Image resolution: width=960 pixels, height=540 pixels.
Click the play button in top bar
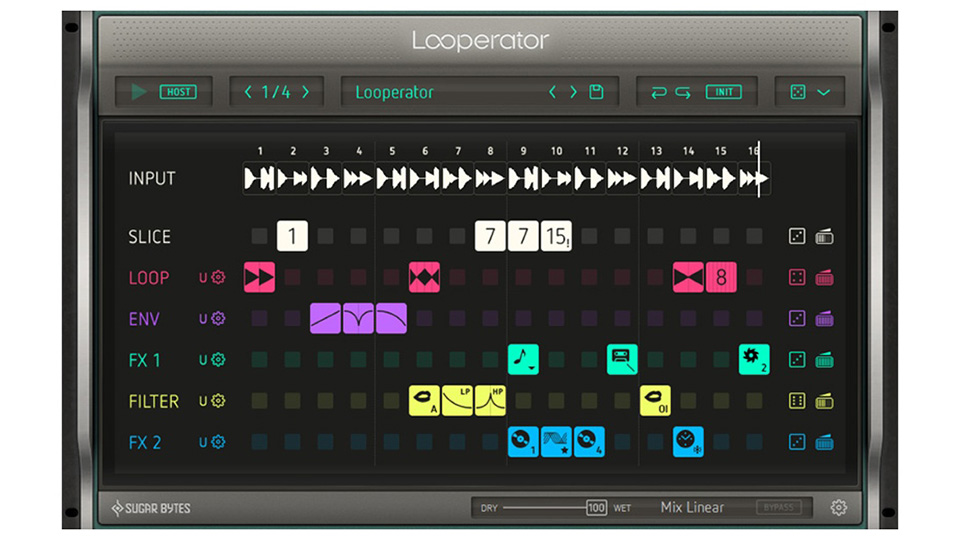click(x=139, y=92)
